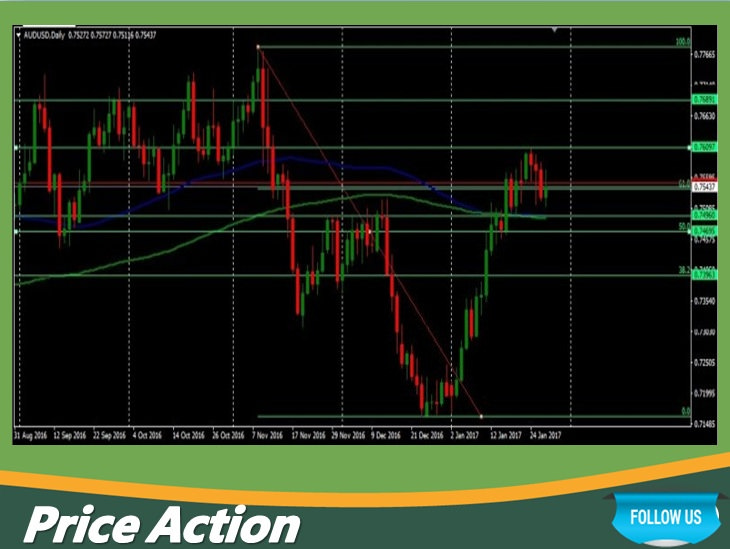This screenshot has width=730, height=549.
Task: Click the chart shift triangle marker at top
Action: (555, 30)
